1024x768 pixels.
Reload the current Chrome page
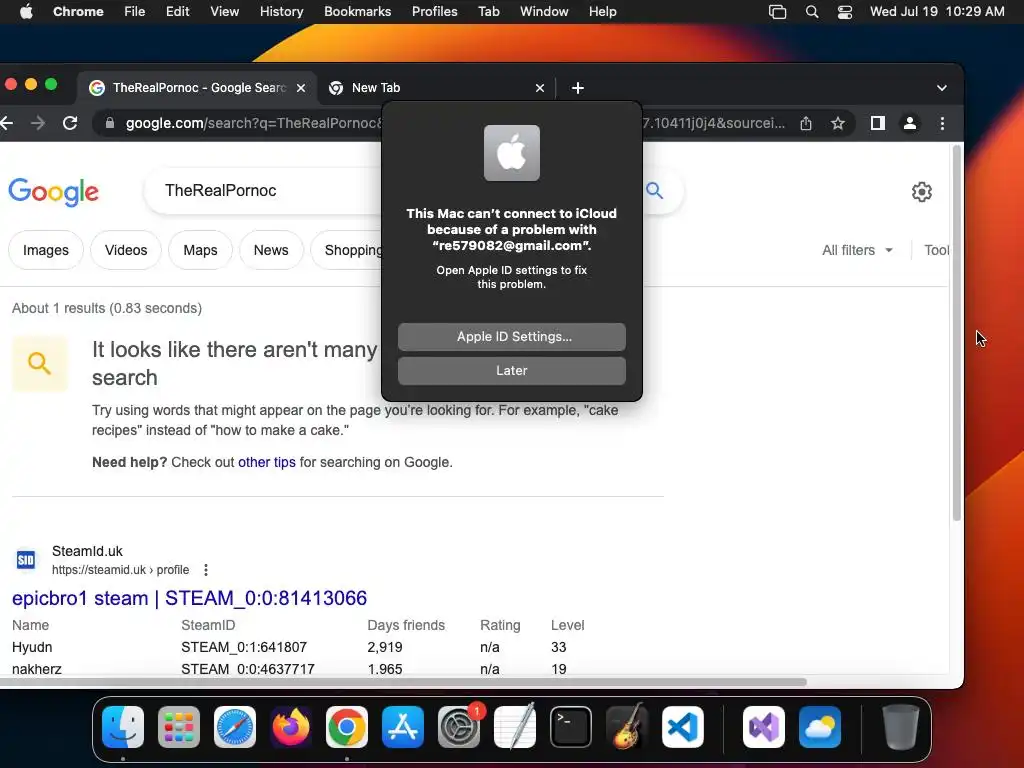click(70, 123)
